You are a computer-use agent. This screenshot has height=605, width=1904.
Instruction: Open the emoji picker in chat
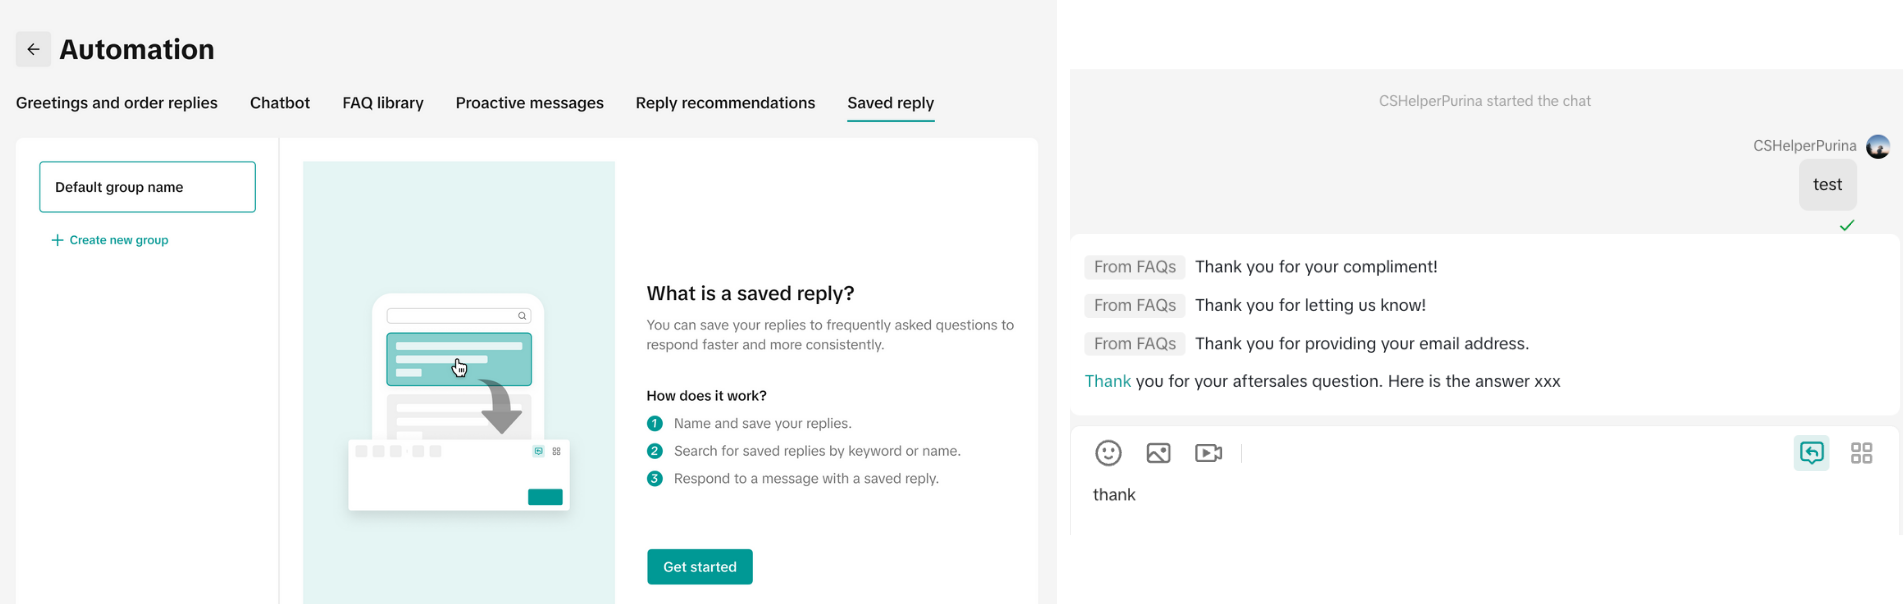point(1108,453)
